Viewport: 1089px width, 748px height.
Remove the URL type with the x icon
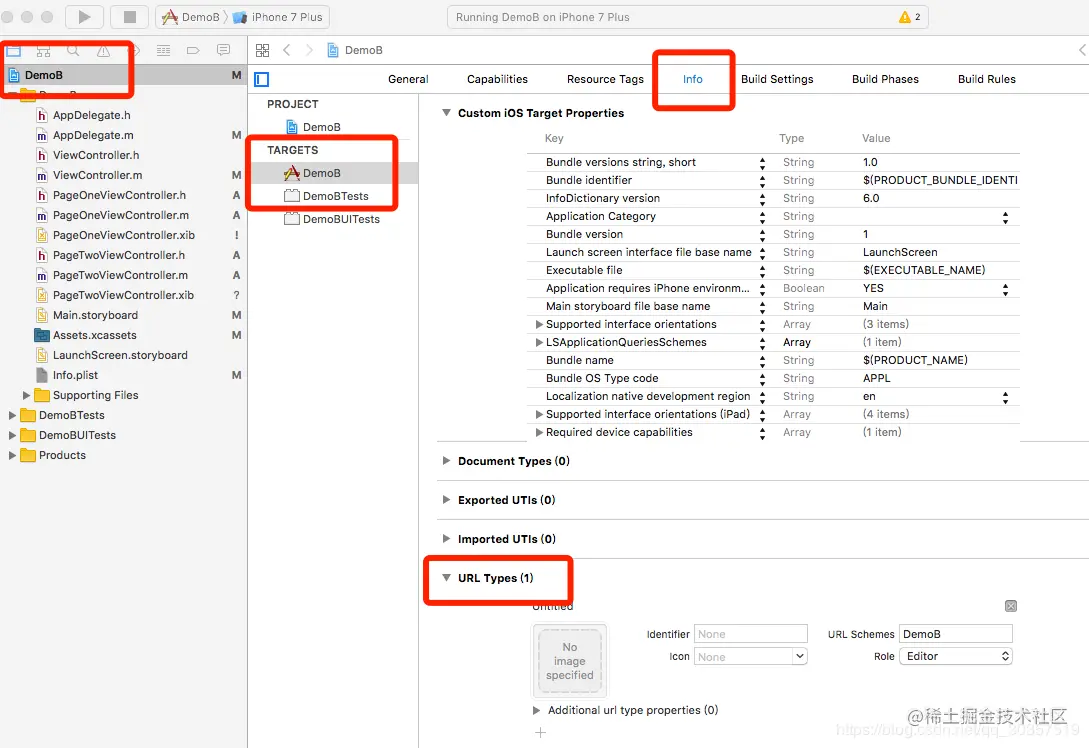coord(1011,606)
